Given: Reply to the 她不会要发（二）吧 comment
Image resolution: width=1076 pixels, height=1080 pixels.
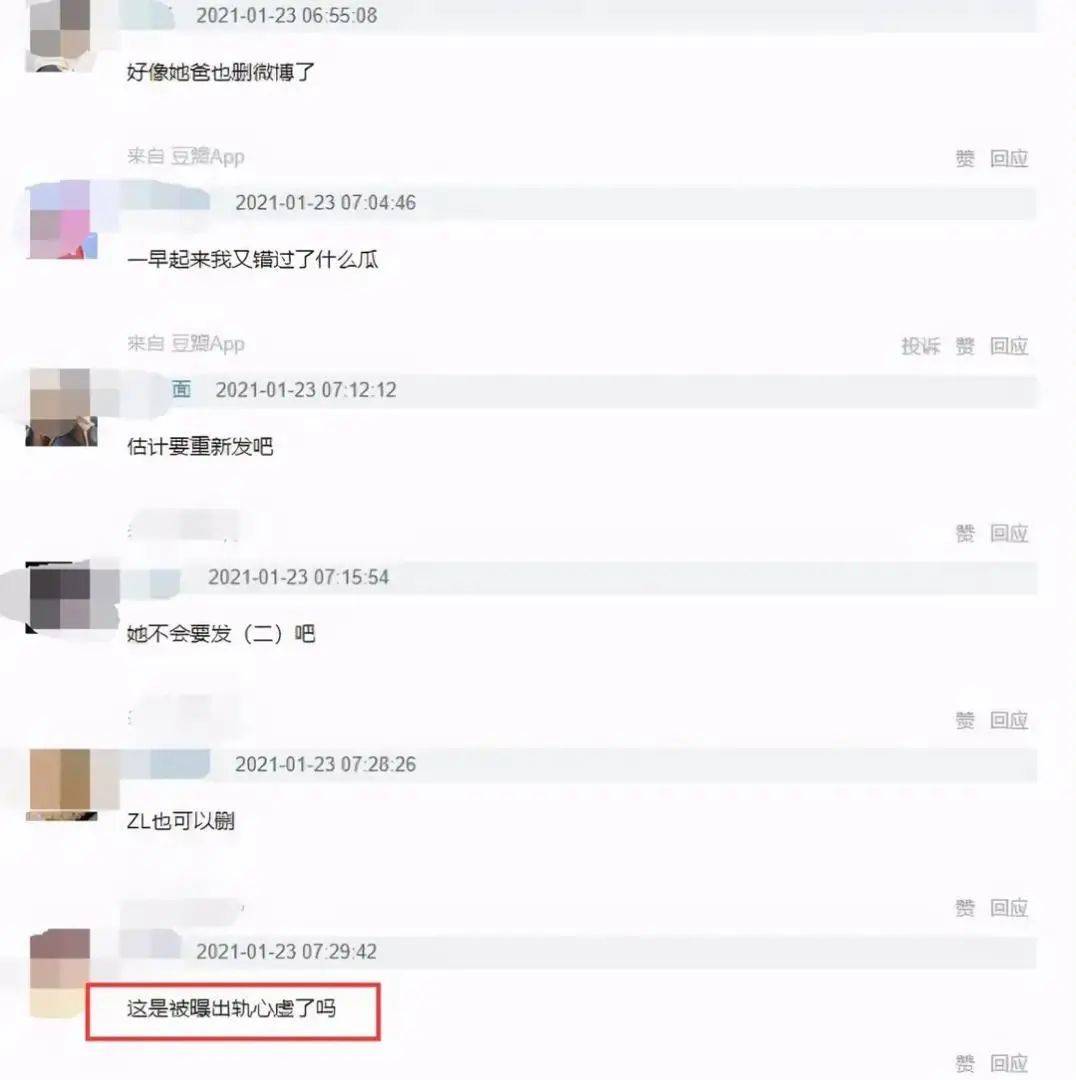Looking at the screenshot, I should click(1008, 720).
